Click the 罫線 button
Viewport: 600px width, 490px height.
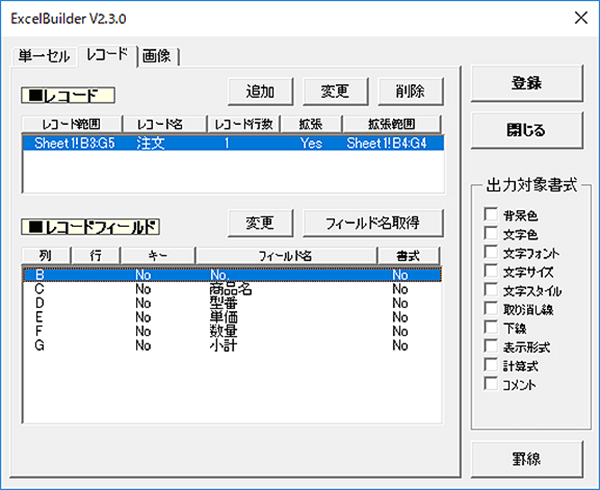(527, 459)
